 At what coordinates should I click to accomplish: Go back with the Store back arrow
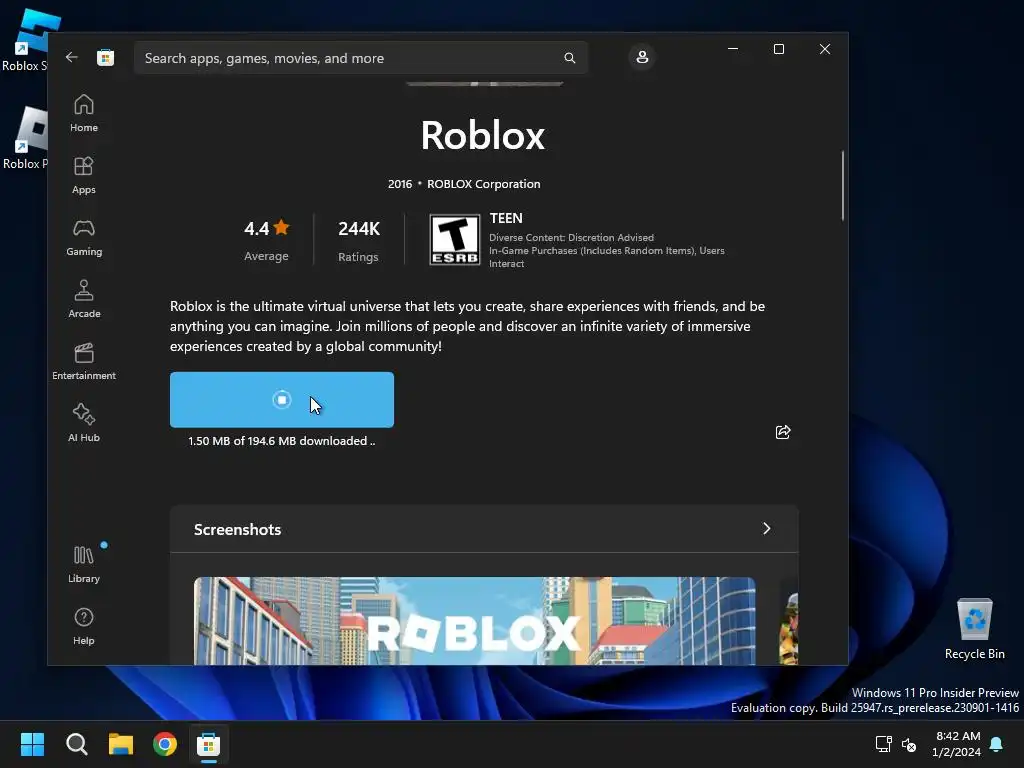[x=72, y=57]
